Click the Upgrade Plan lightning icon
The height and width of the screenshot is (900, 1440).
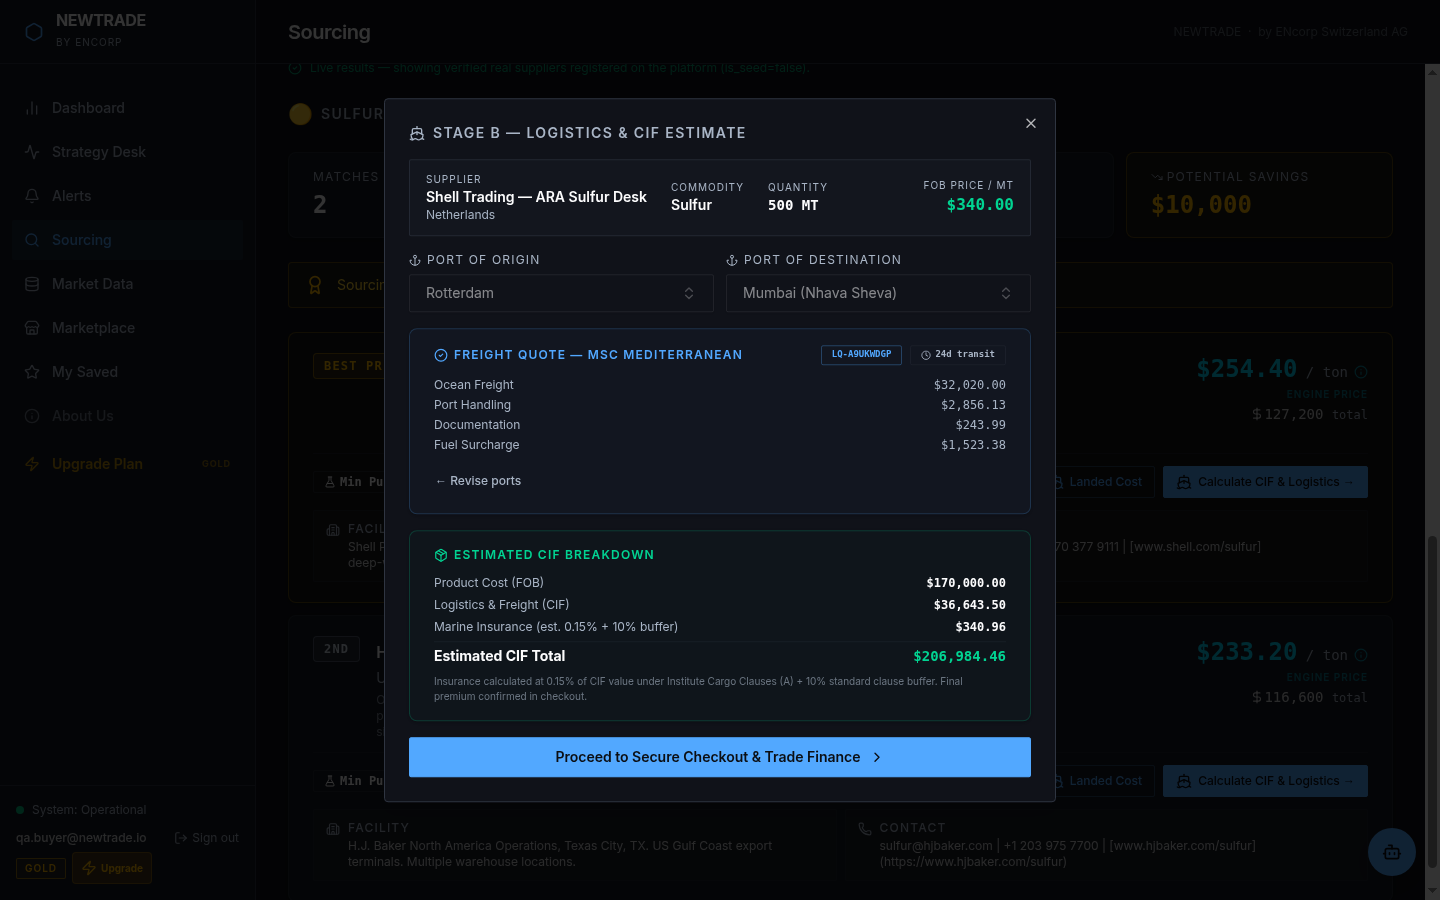(x=32, y=464)
